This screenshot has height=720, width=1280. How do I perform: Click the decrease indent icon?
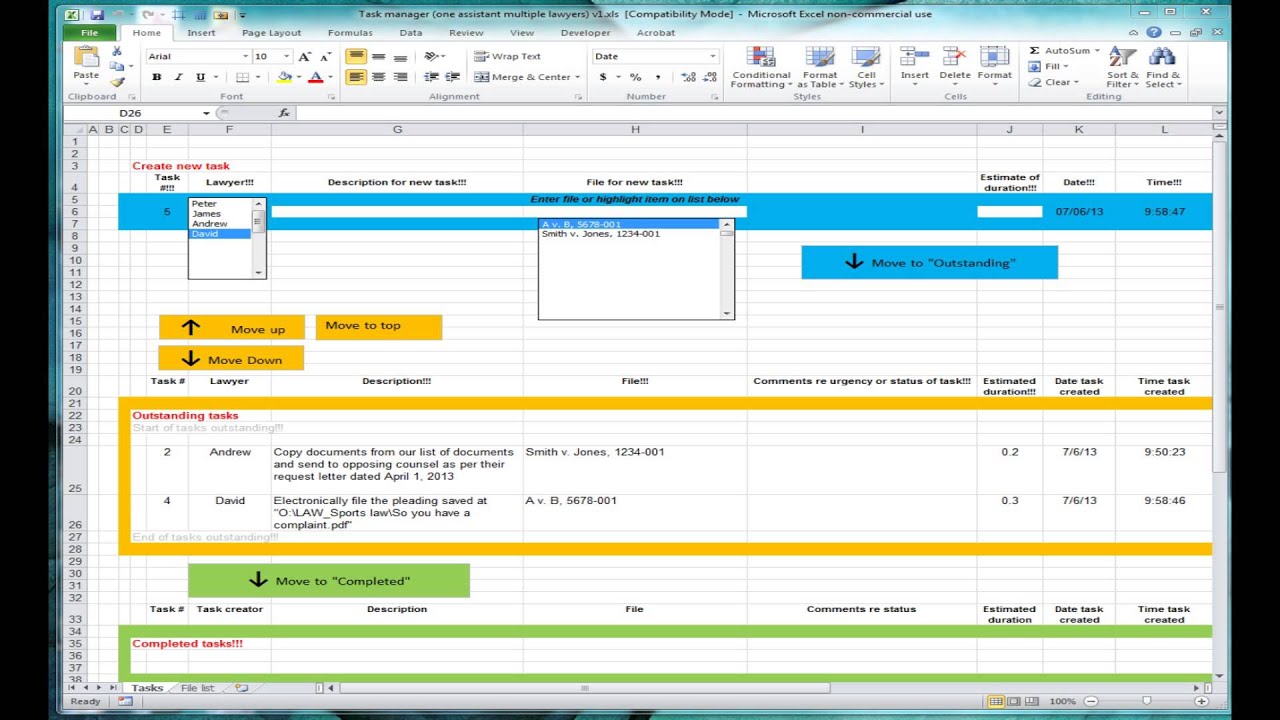pos(431,77)
